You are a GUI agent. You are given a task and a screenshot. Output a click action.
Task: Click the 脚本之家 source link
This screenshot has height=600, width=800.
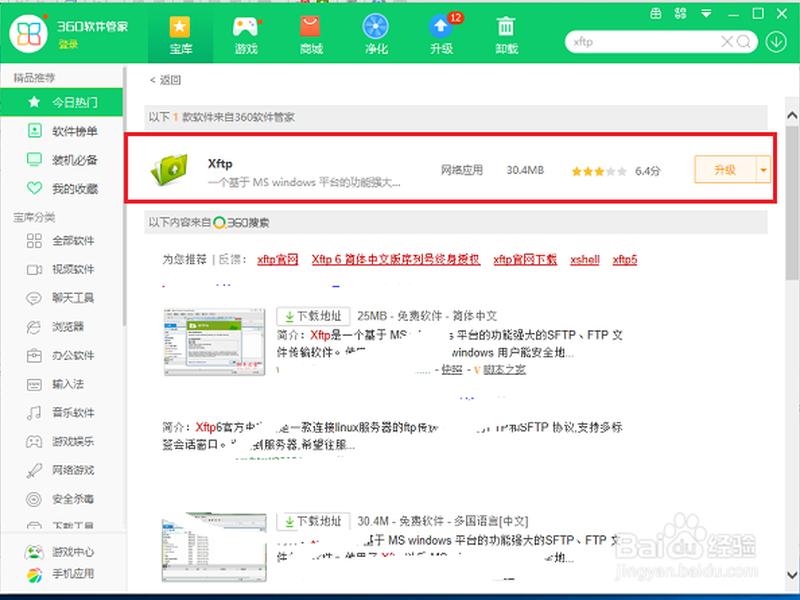click(x=504, y=369)
